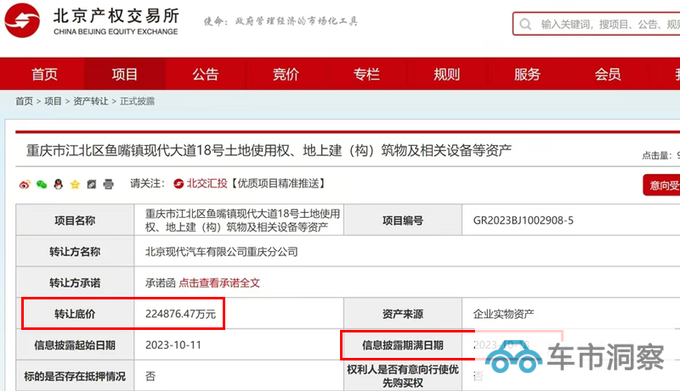
Task: Open the 专栏 navigation tab
Action: pyautogui.click(x=366, y=74)
